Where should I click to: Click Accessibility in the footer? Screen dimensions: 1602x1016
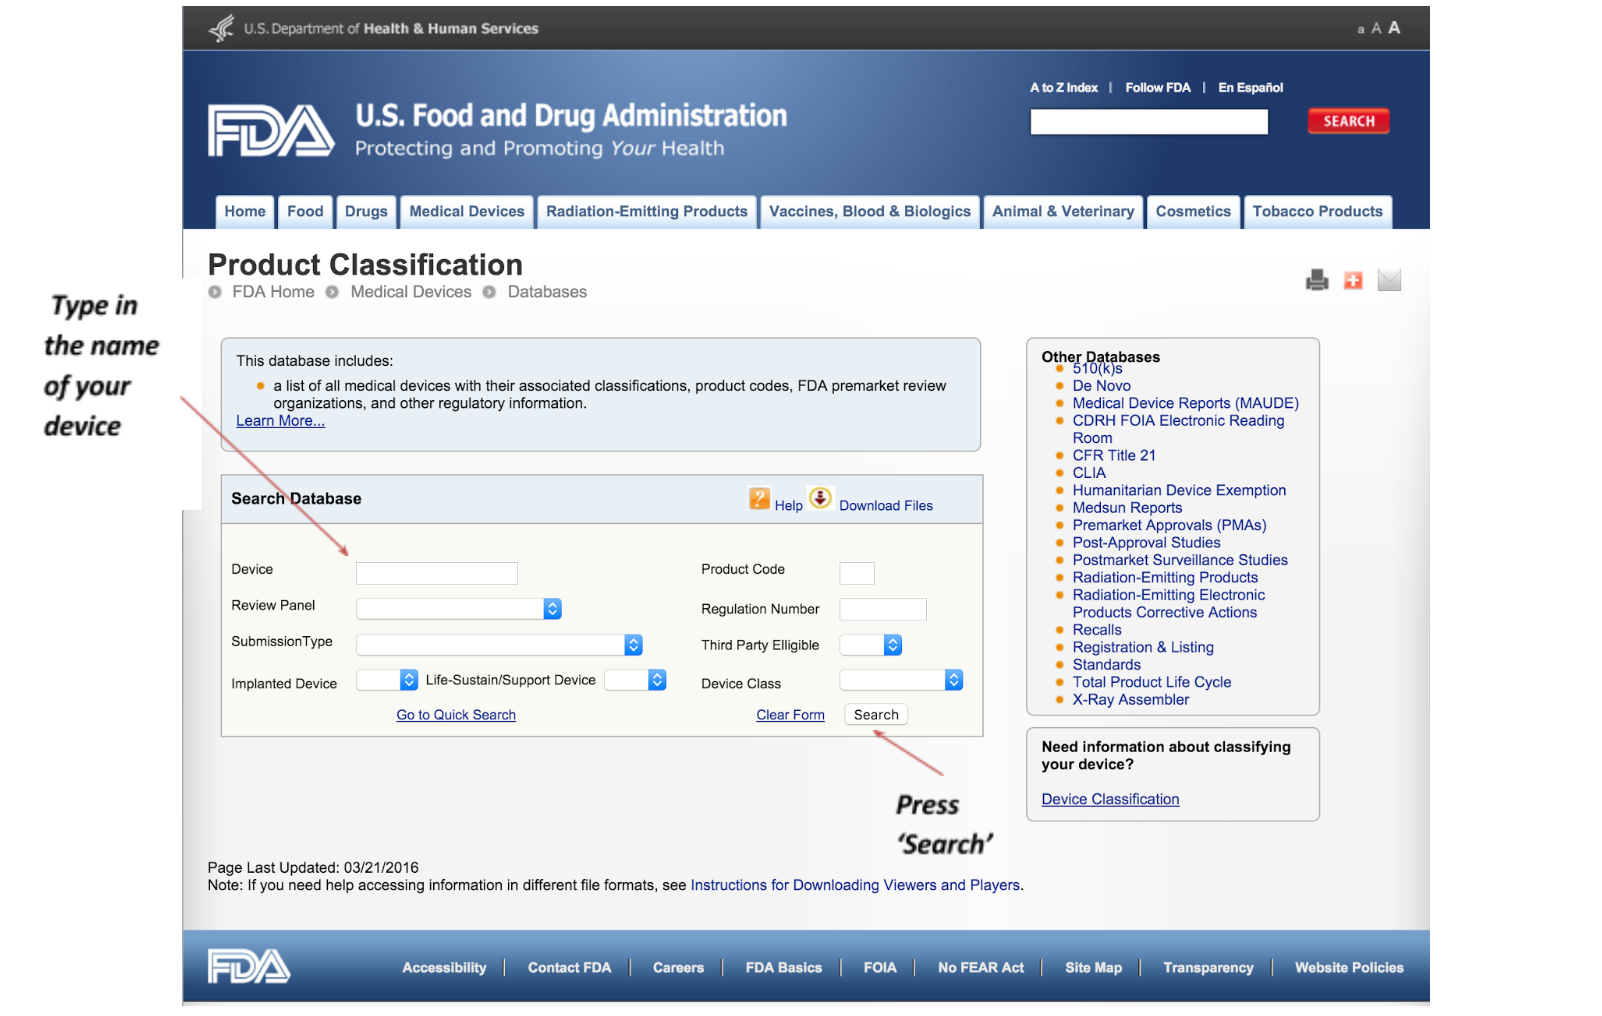point(444,968)
